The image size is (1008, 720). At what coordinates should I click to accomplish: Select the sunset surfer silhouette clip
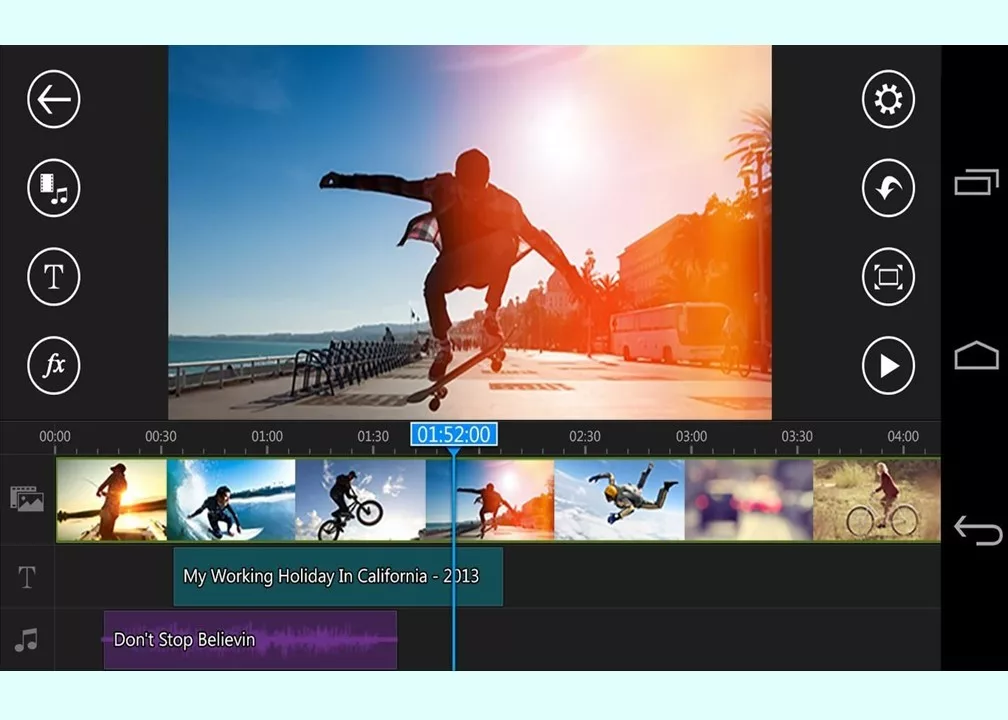pyautogui.click(x=111, y=500)
